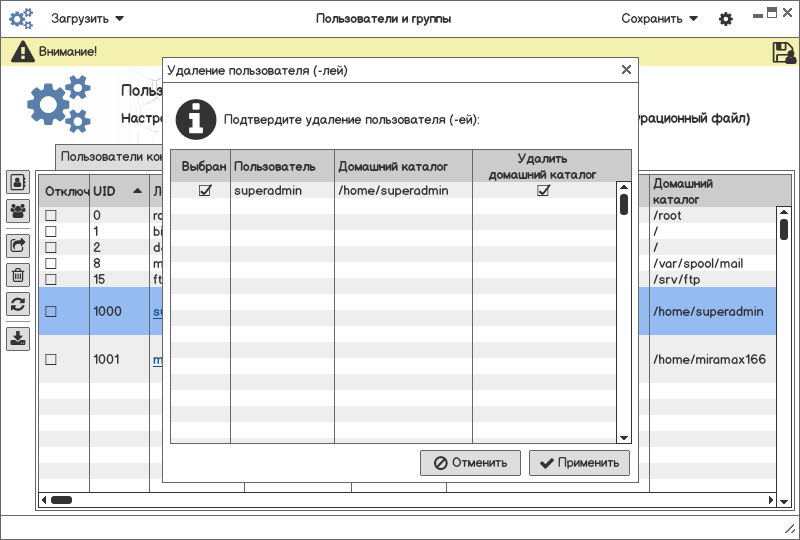This screenshot has height=540, width=800.
Task: Open settings via the gear icon
Action: click(x=726, y=19)
